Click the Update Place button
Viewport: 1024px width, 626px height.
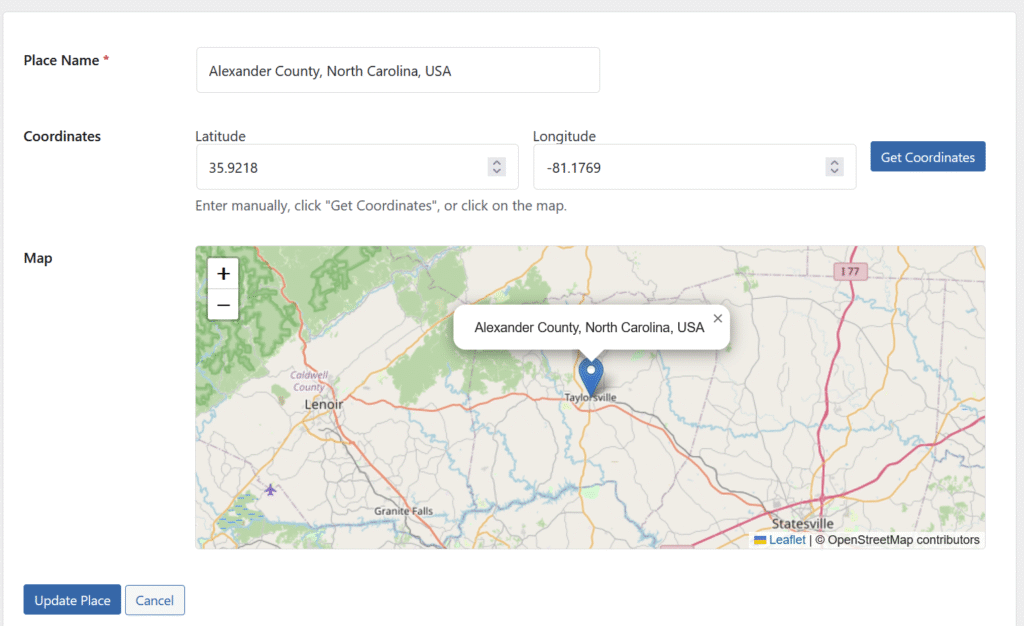coord(72,600)
